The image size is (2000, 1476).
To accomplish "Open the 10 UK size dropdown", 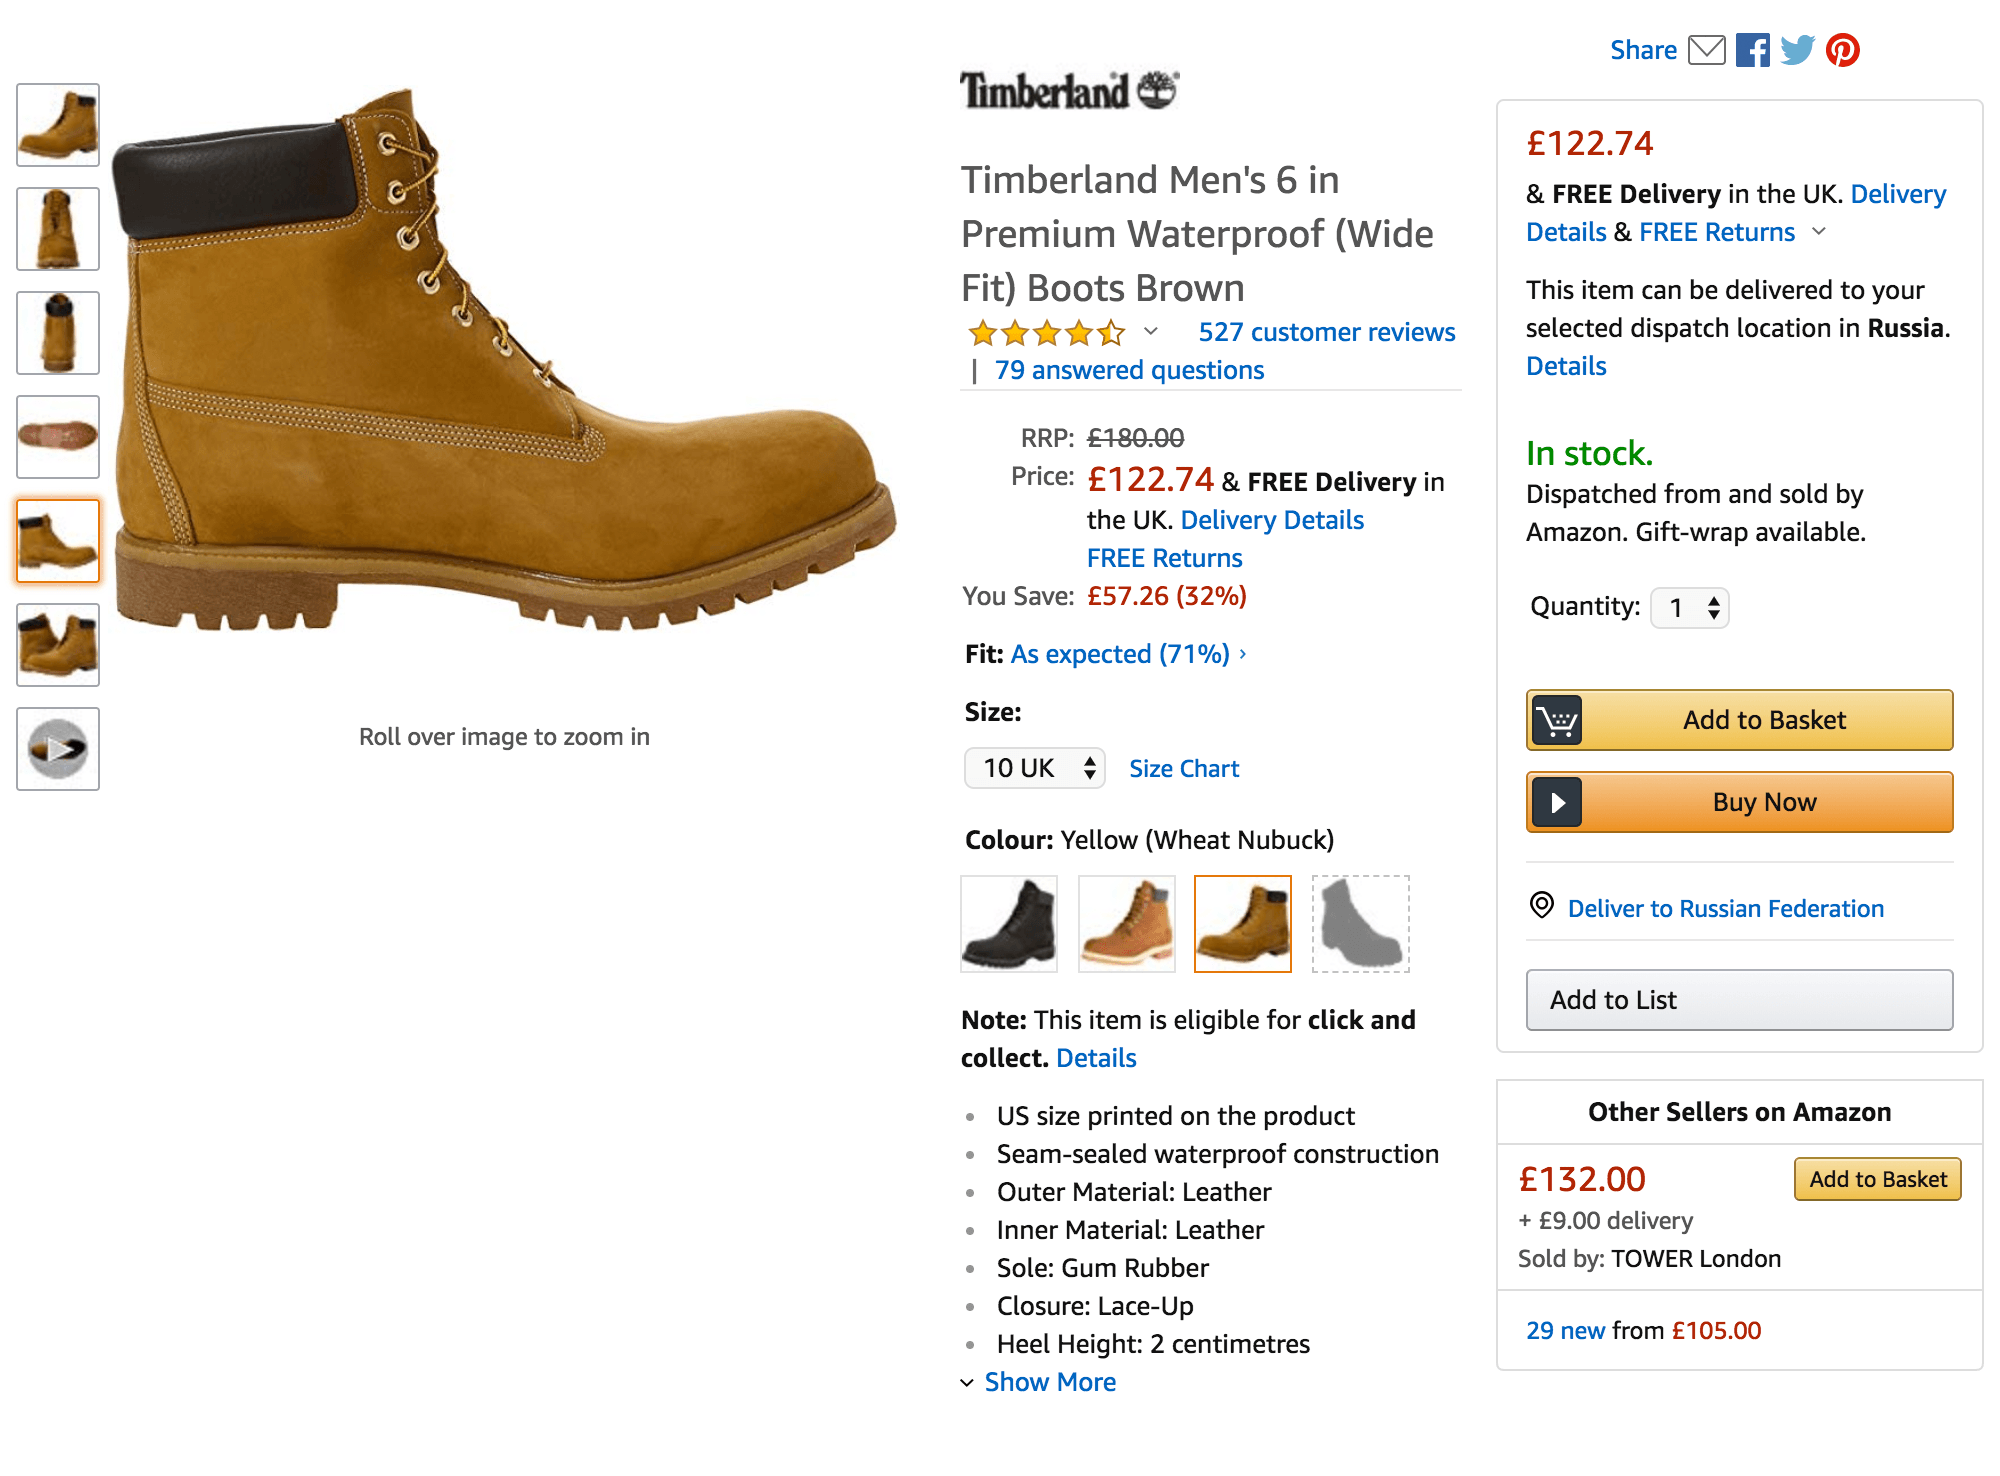I will click(1035, 768).
